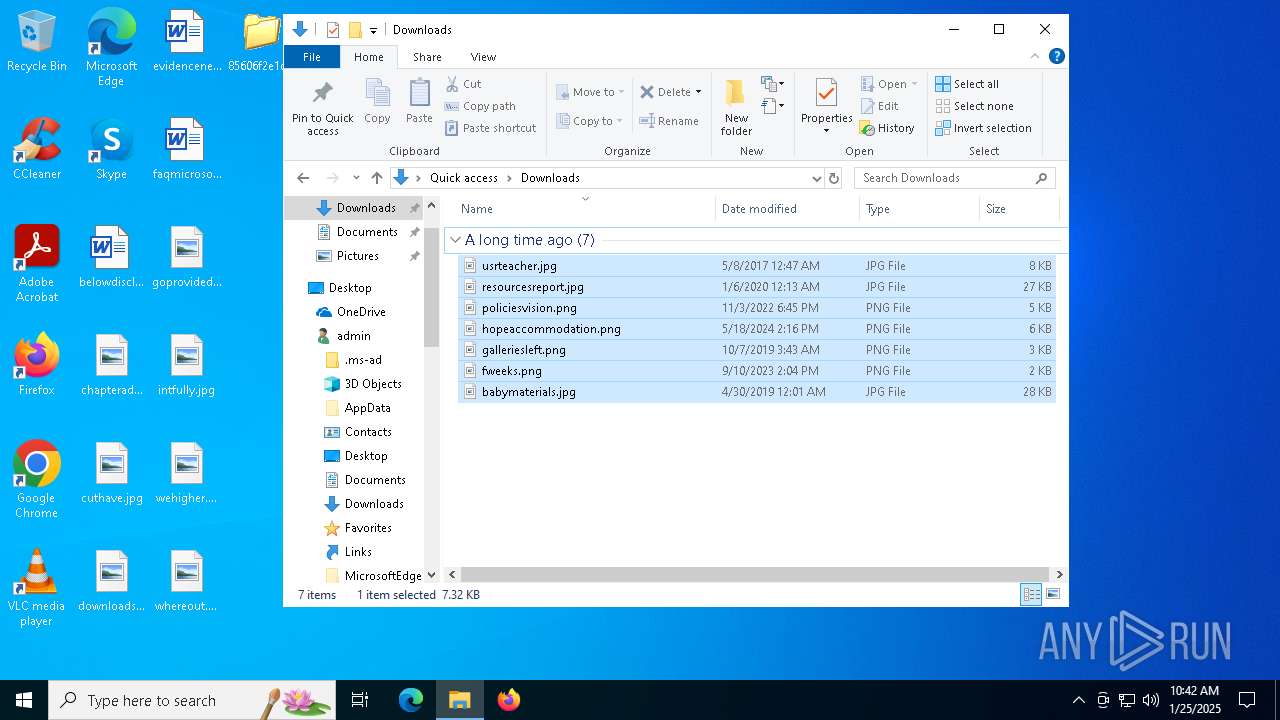Switch to the View ribbon tab
Image resolution: width=1280 pixels, height=720 pixels.
[x=483, y=57]
